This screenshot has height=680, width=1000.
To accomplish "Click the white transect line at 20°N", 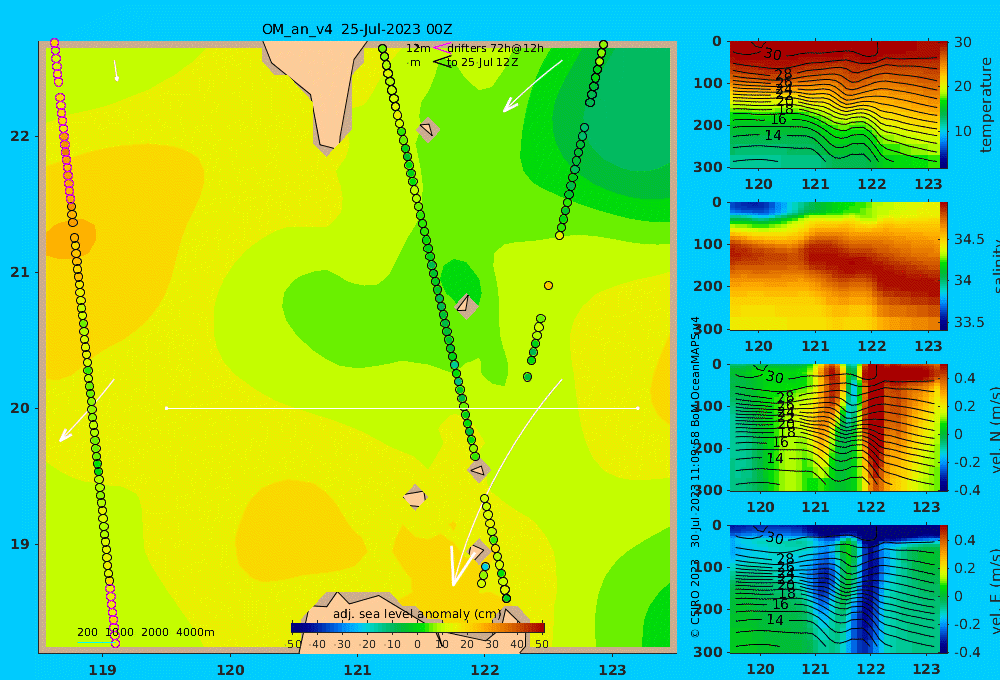I will tap(402, 408).
